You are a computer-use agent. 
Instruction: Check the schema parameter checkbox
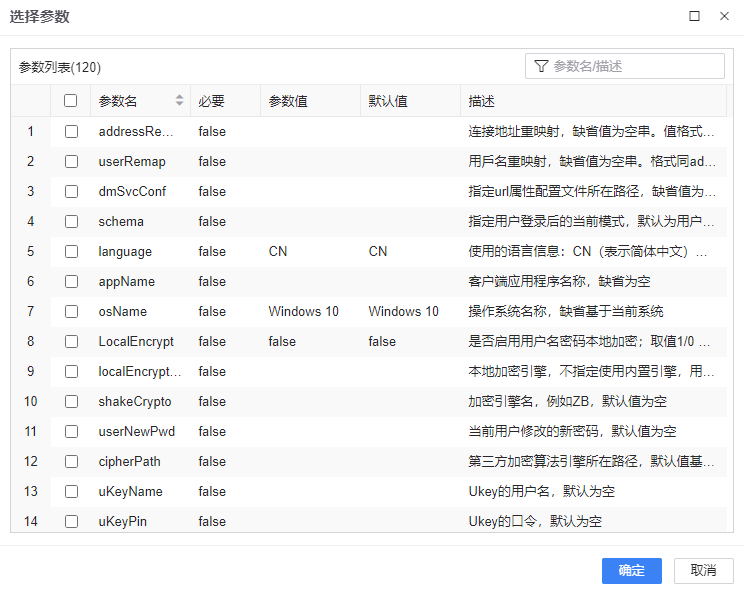71,221
